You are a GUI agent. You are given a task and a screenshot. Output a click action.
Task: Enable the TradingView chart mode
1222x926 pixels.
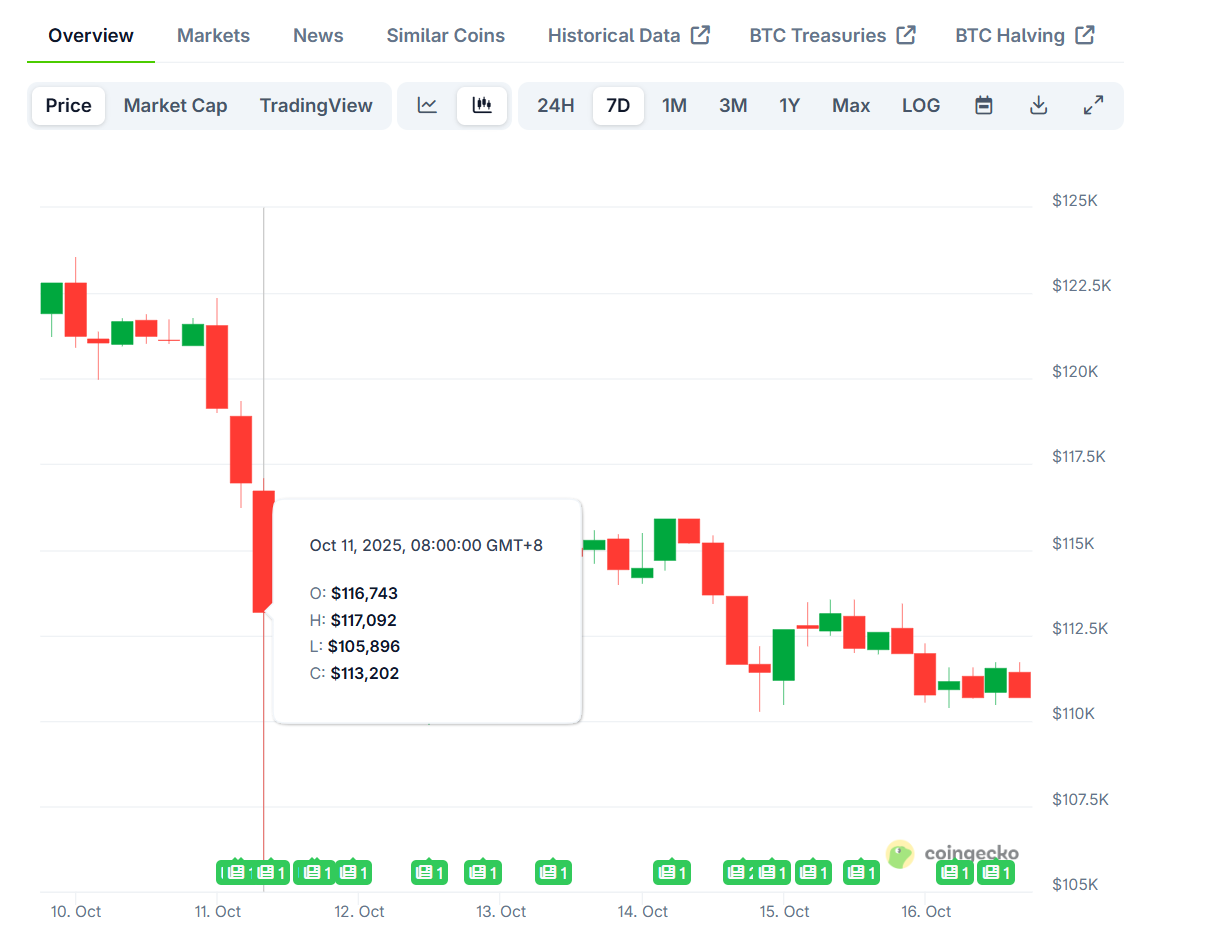click(316, 105)
